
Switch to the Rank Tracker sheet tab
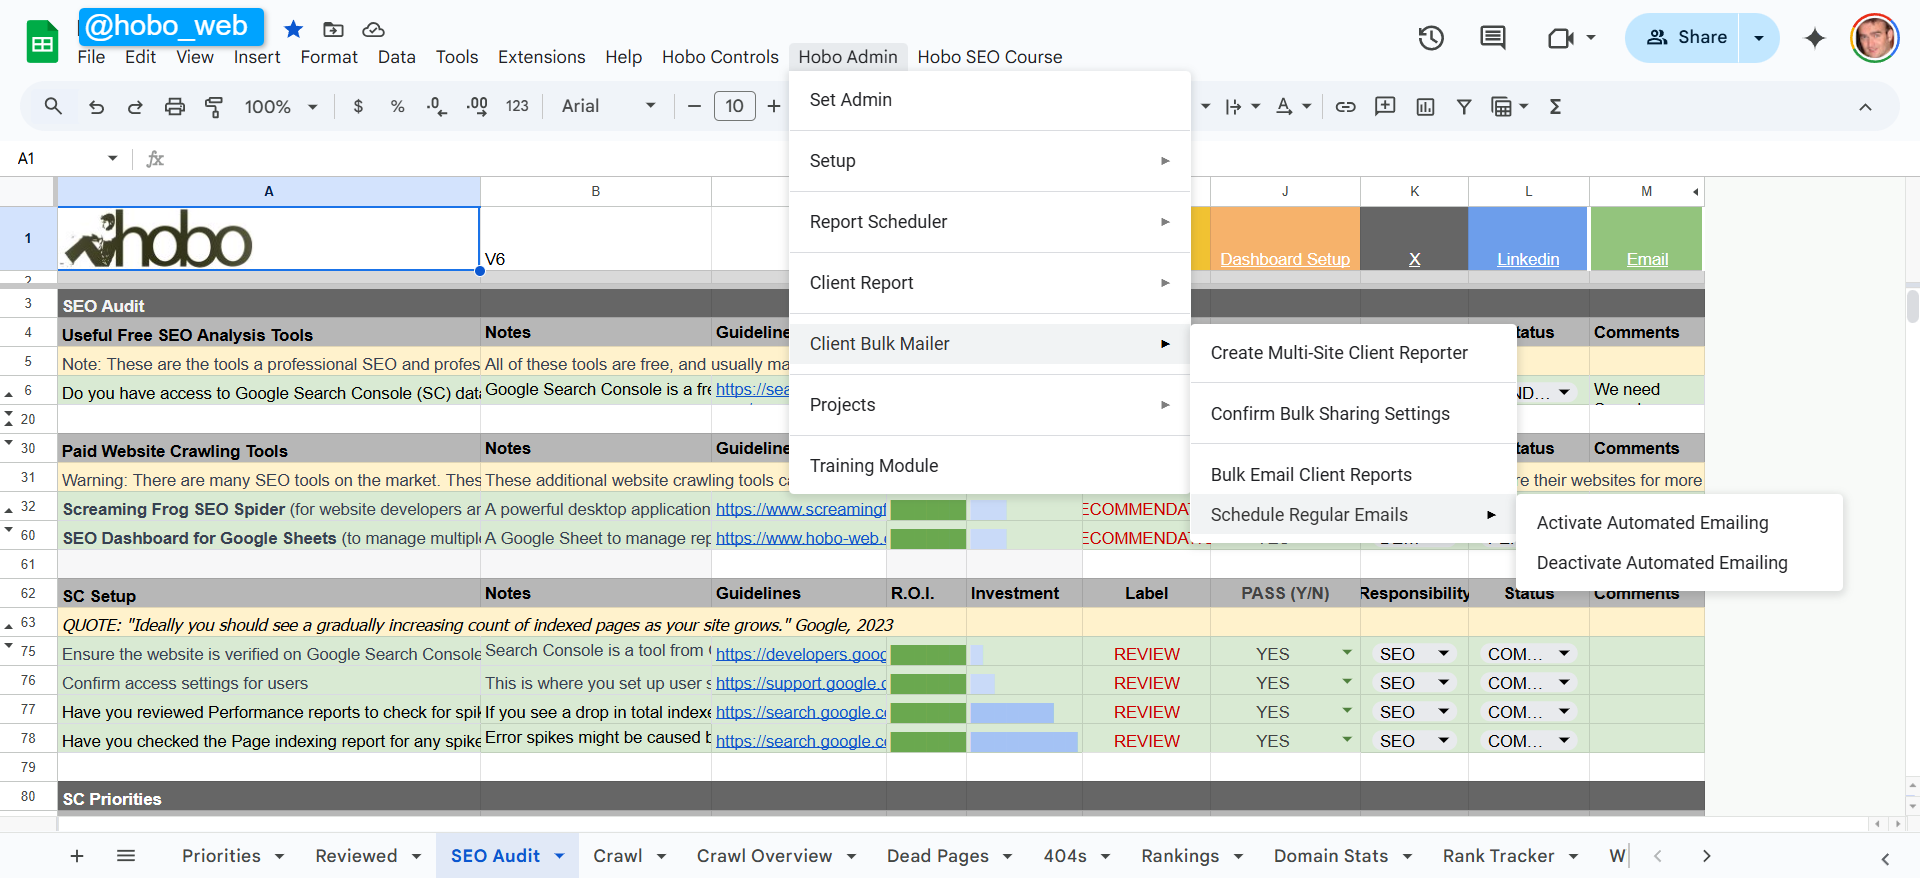(x=1498, y=856)
